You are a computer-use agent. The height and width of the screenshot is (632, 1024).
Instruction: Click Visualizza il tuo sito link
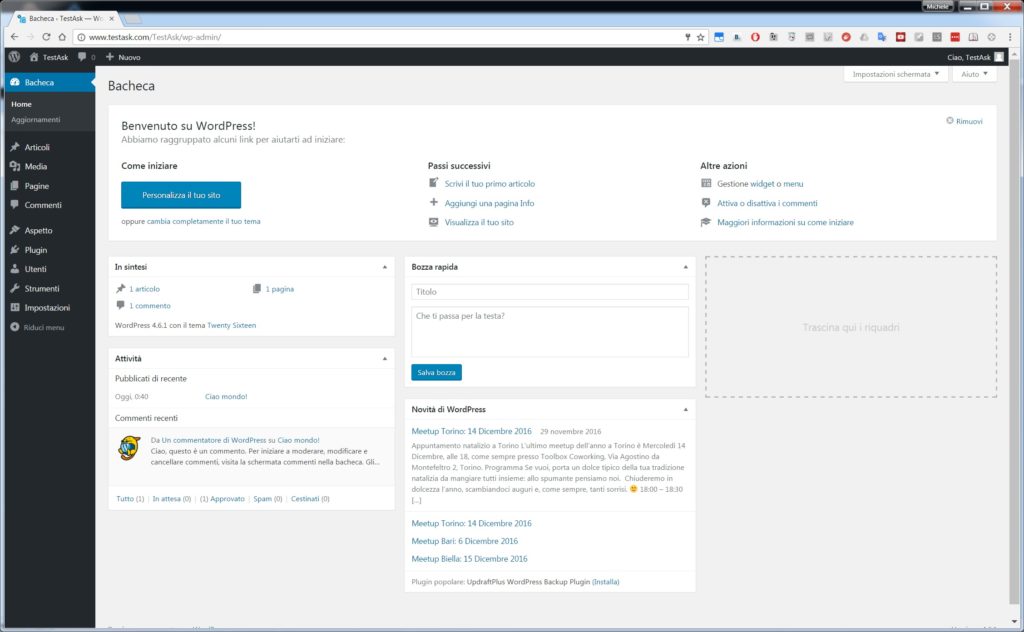[x=479, y=222]
